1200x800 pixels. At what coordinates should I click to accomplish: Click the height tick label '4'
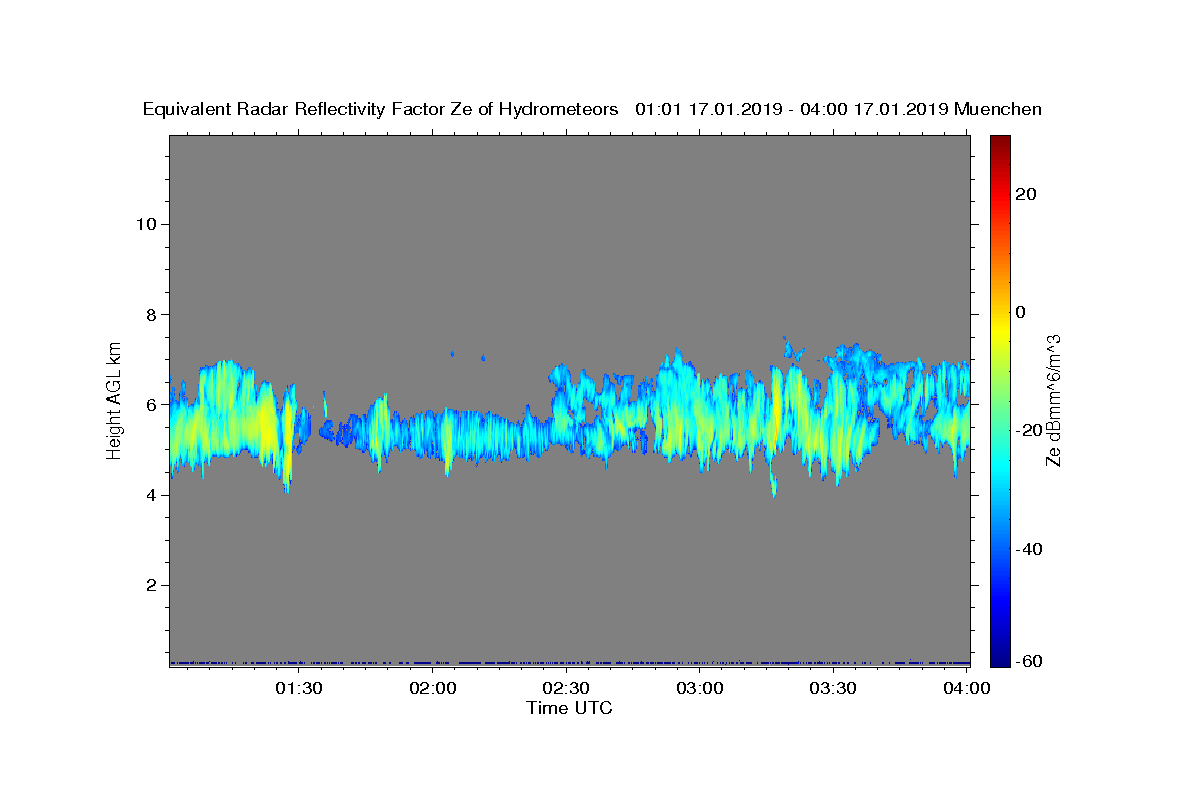(x=150, y=495)
